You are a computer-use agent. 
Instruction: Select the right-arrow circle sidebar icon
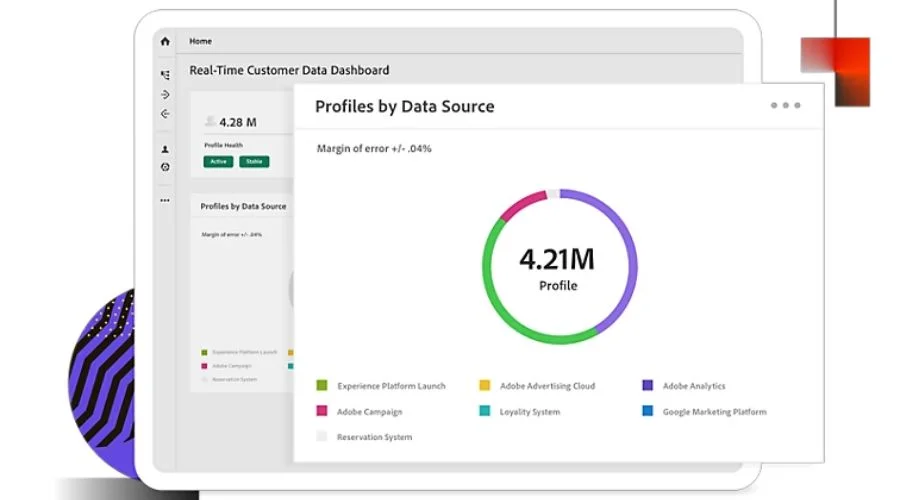(165, 95)
